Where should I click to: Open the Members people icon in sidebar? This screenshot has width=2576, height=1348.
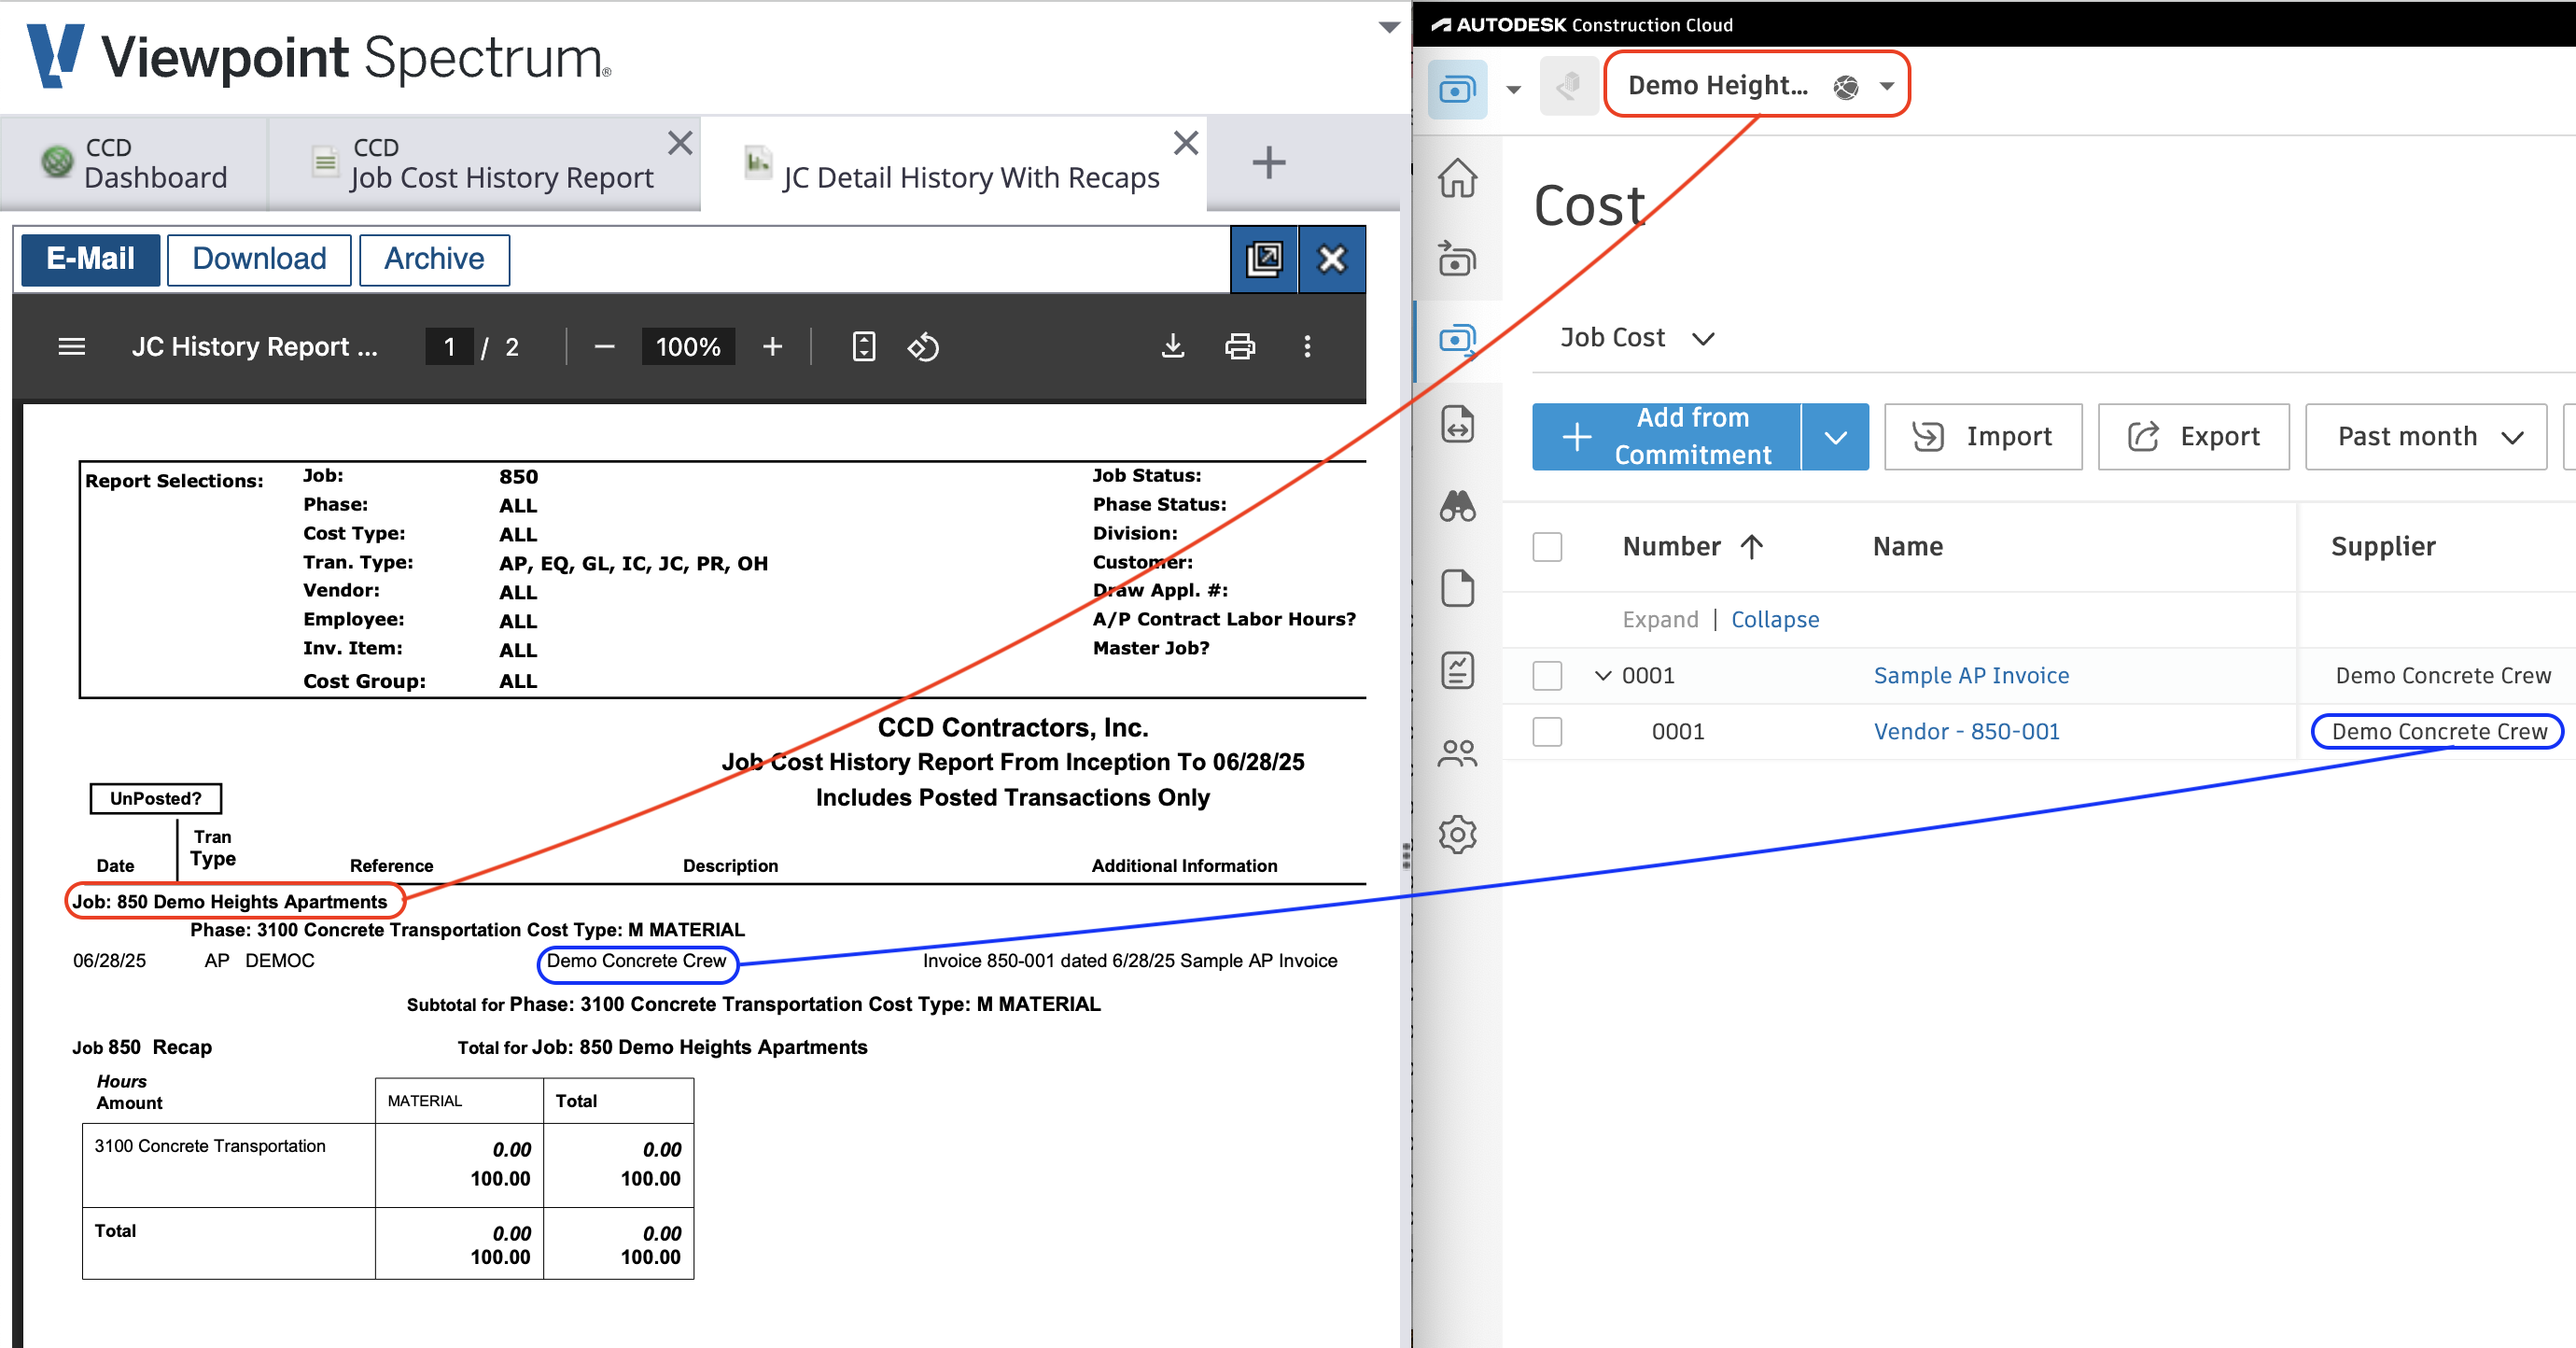[x=1457, y=752]
